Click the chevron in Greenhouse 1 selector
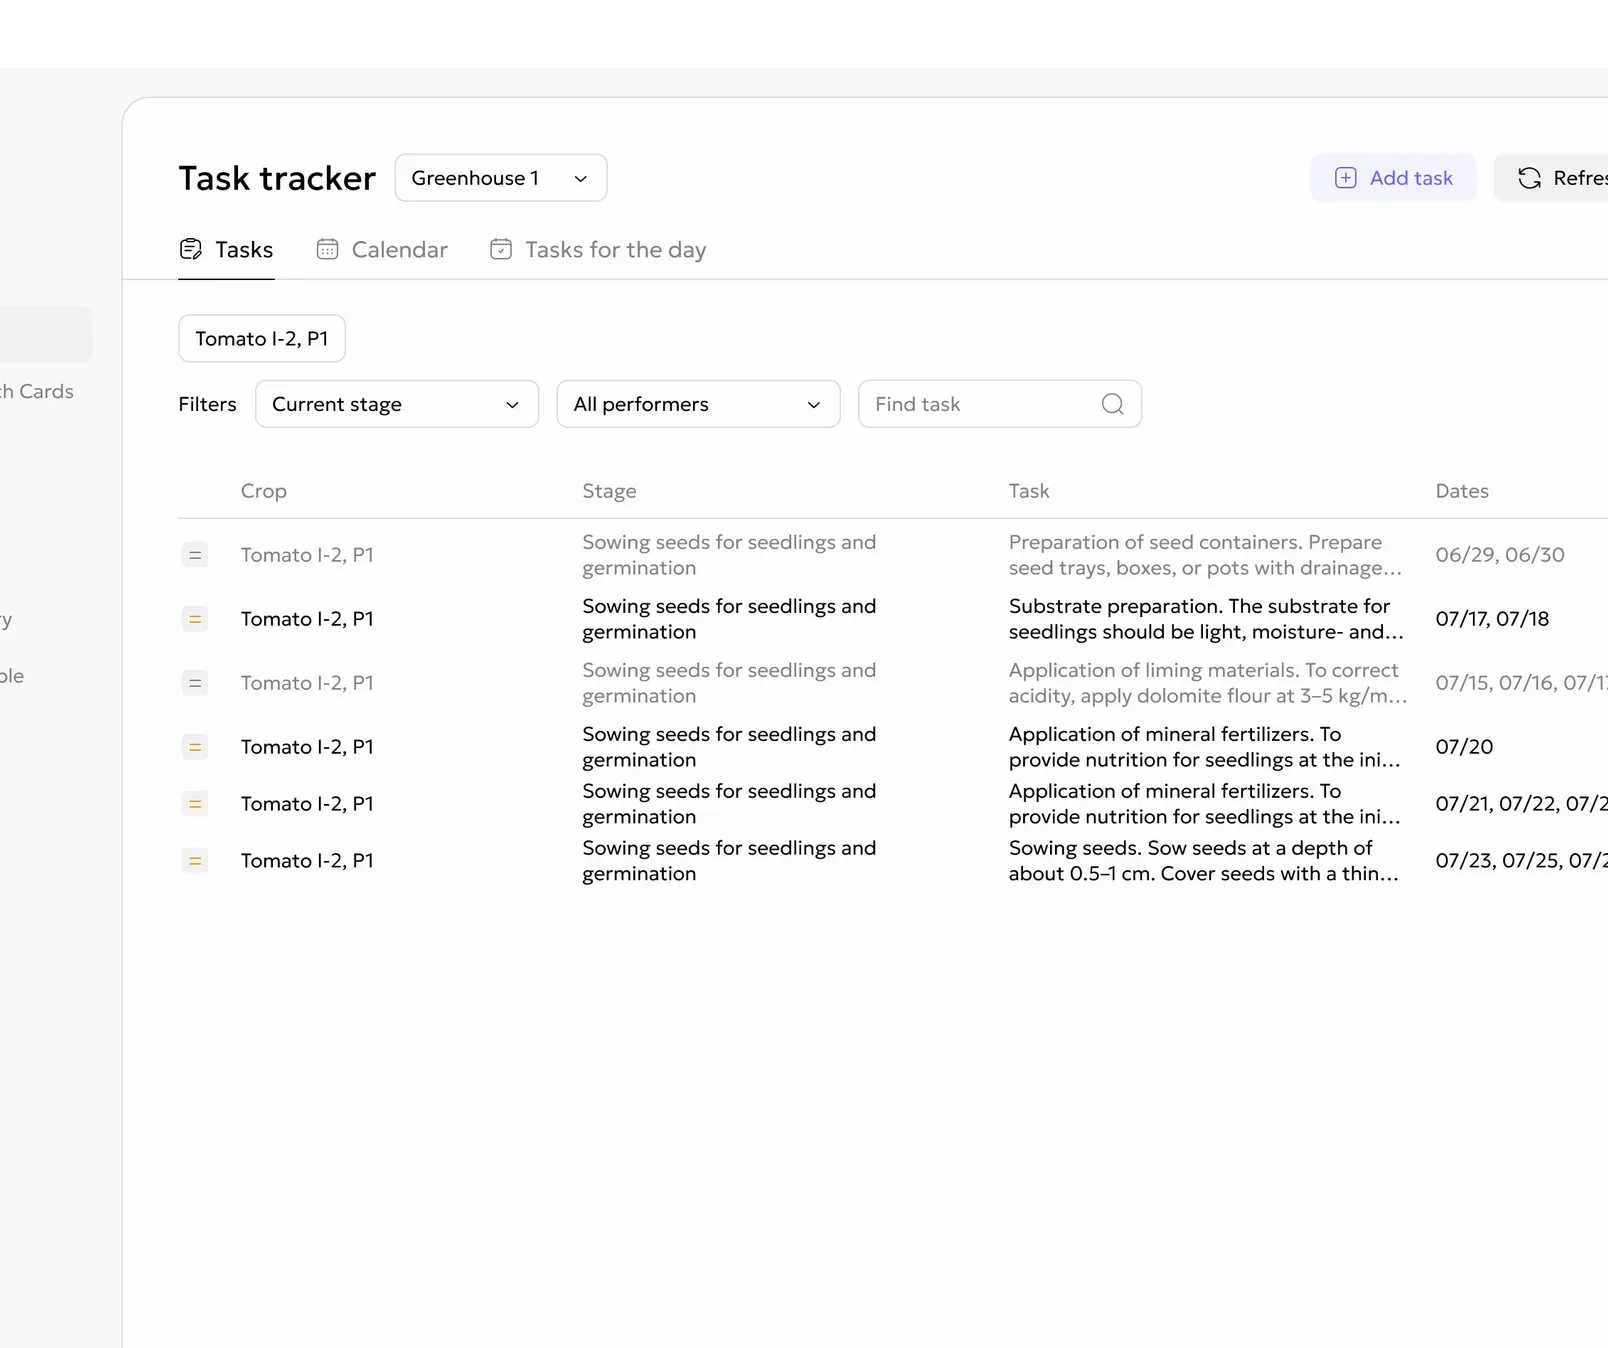Viewport: 1608px width, 1348px height. 580,179
